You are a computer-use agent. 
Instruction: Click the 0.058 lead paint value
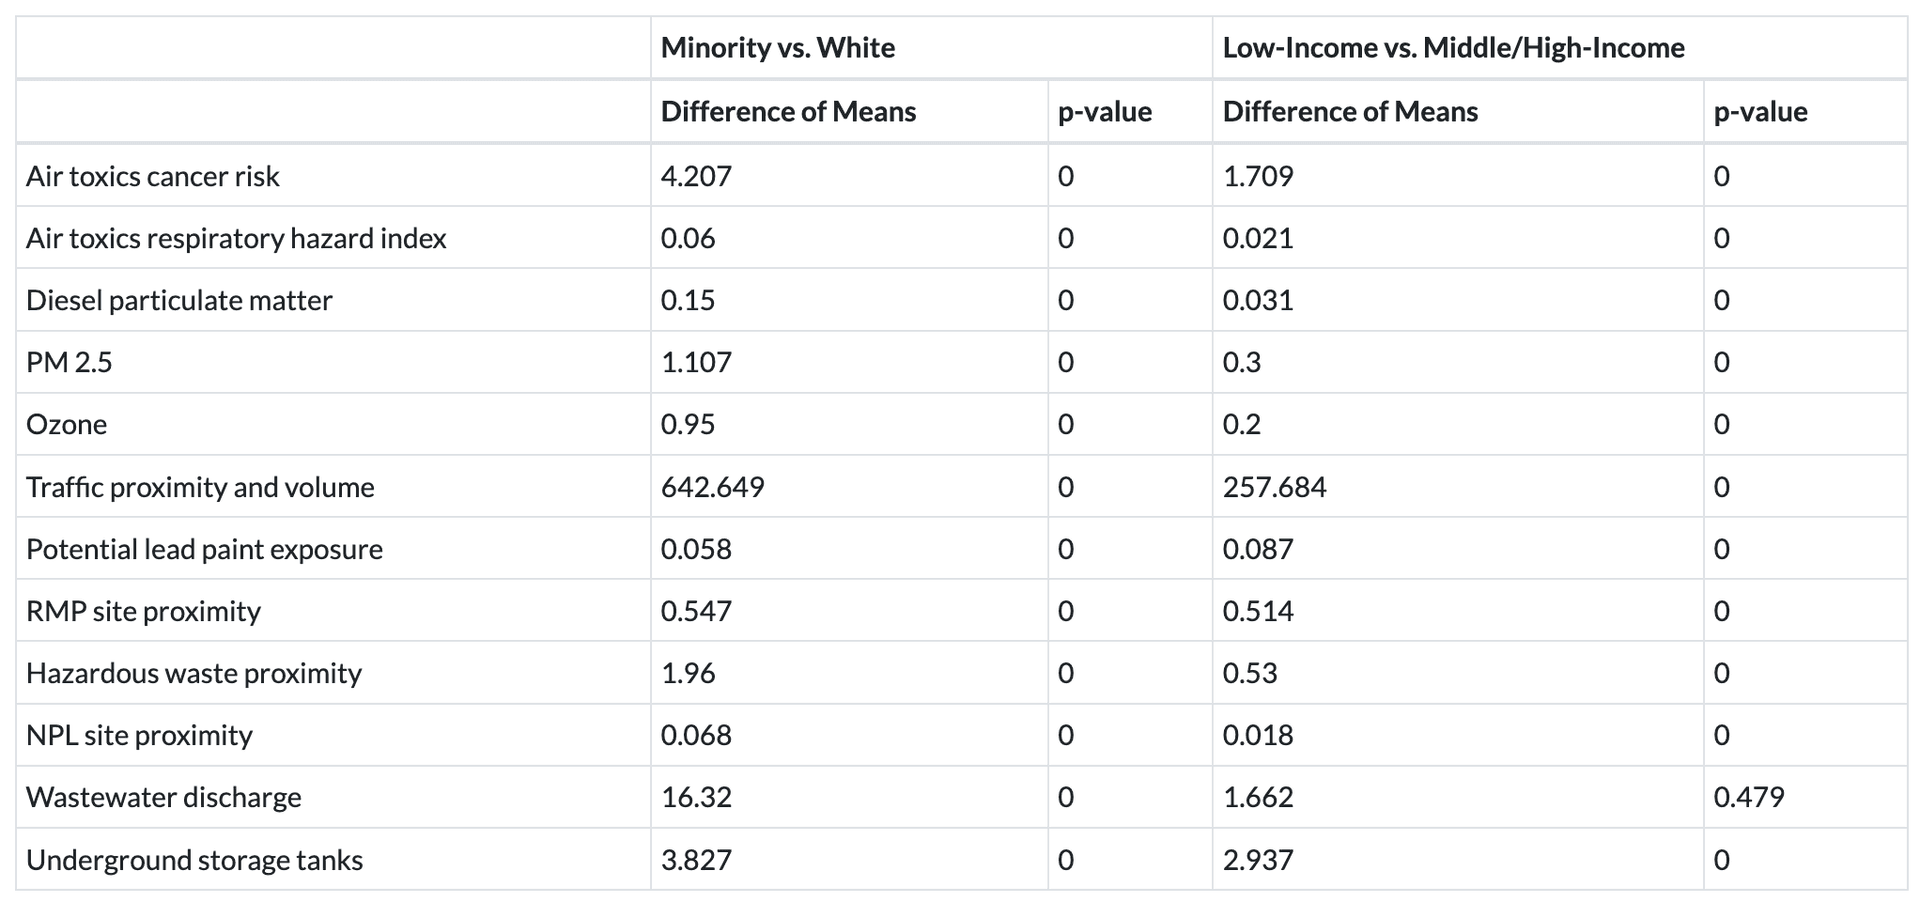click(696, 549)
